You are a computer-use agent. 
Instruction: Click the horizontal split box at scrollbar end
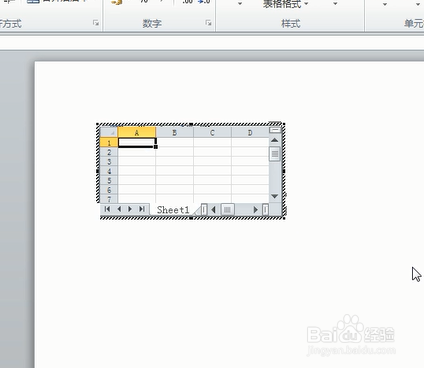pyautogui.click(x=265, y=210)
